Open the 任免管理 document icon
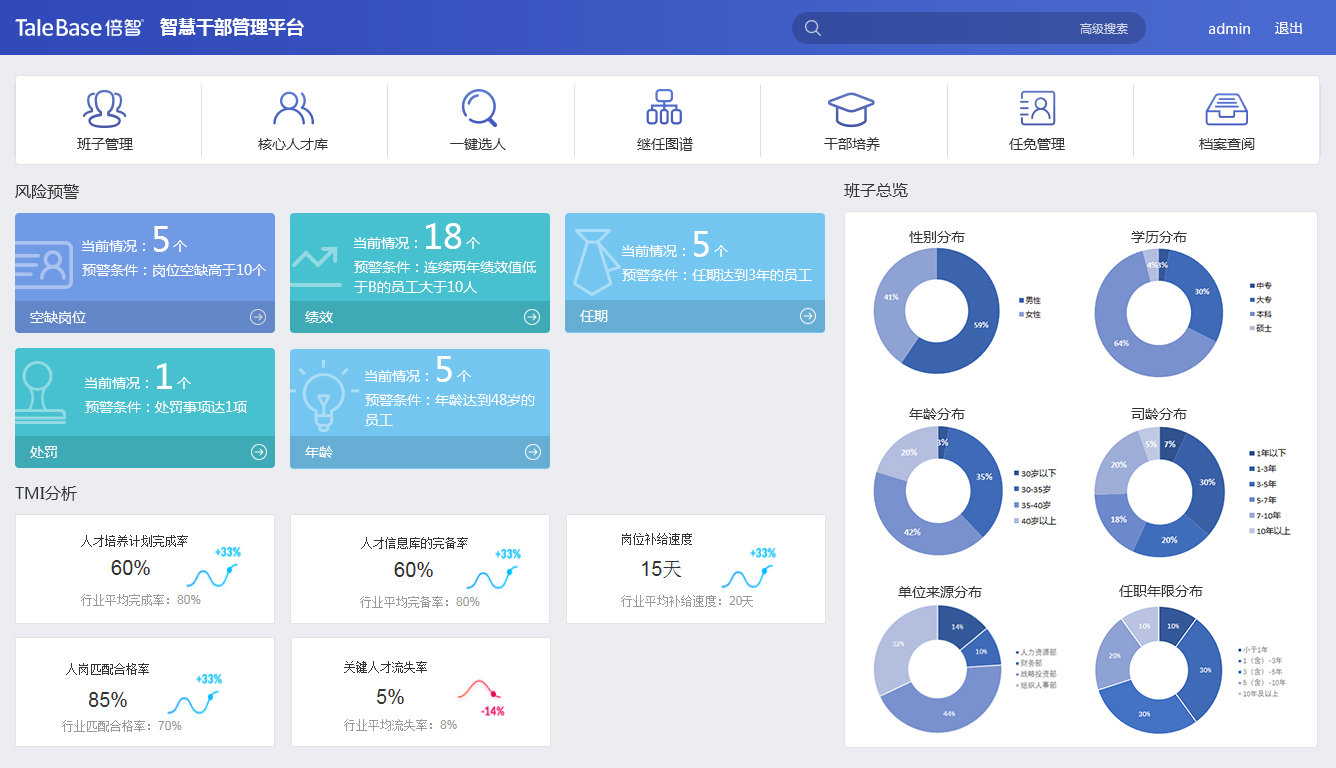 point(1037,108)
